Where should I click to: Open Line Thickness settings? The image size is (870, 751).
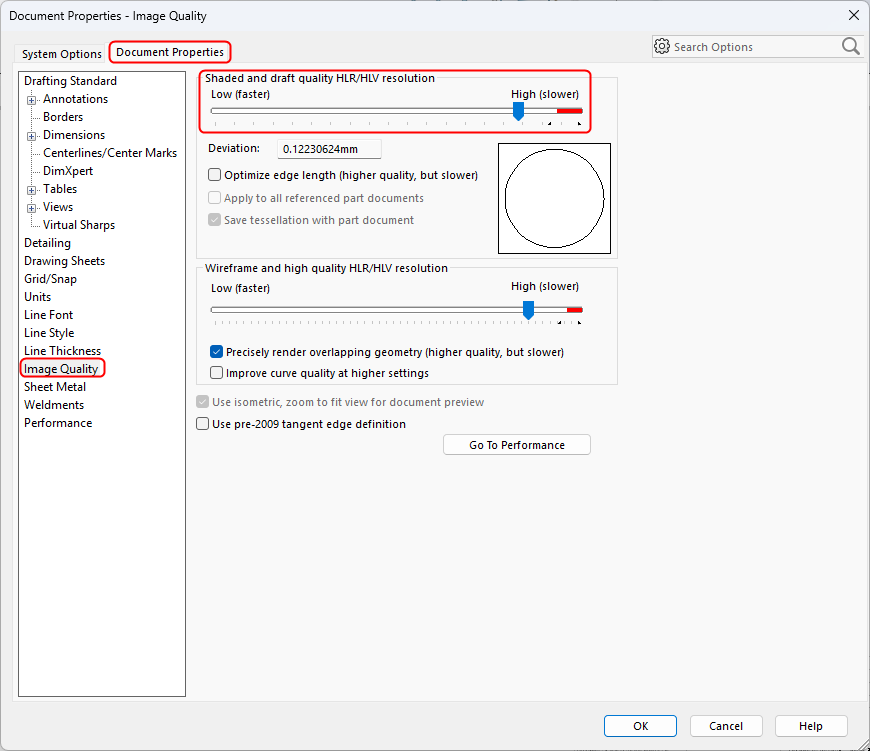62,351
